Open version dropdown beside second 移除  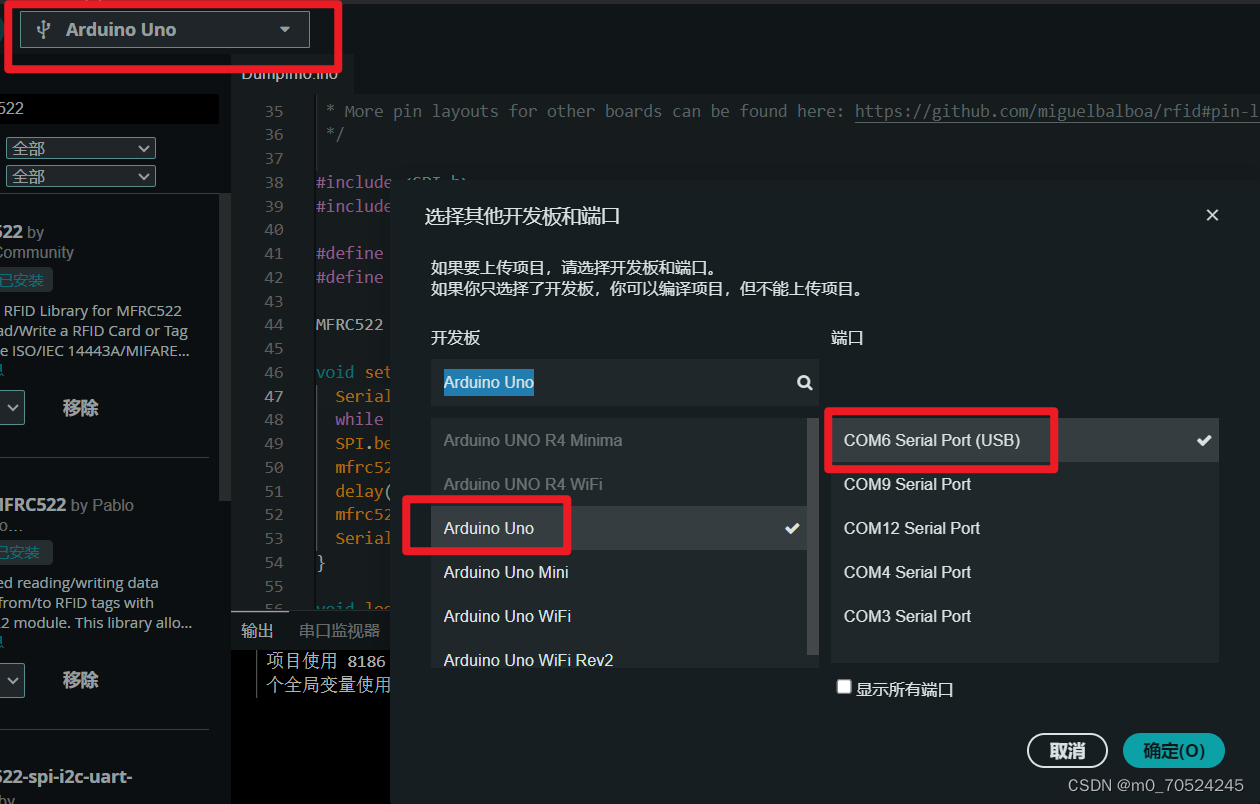12,680
